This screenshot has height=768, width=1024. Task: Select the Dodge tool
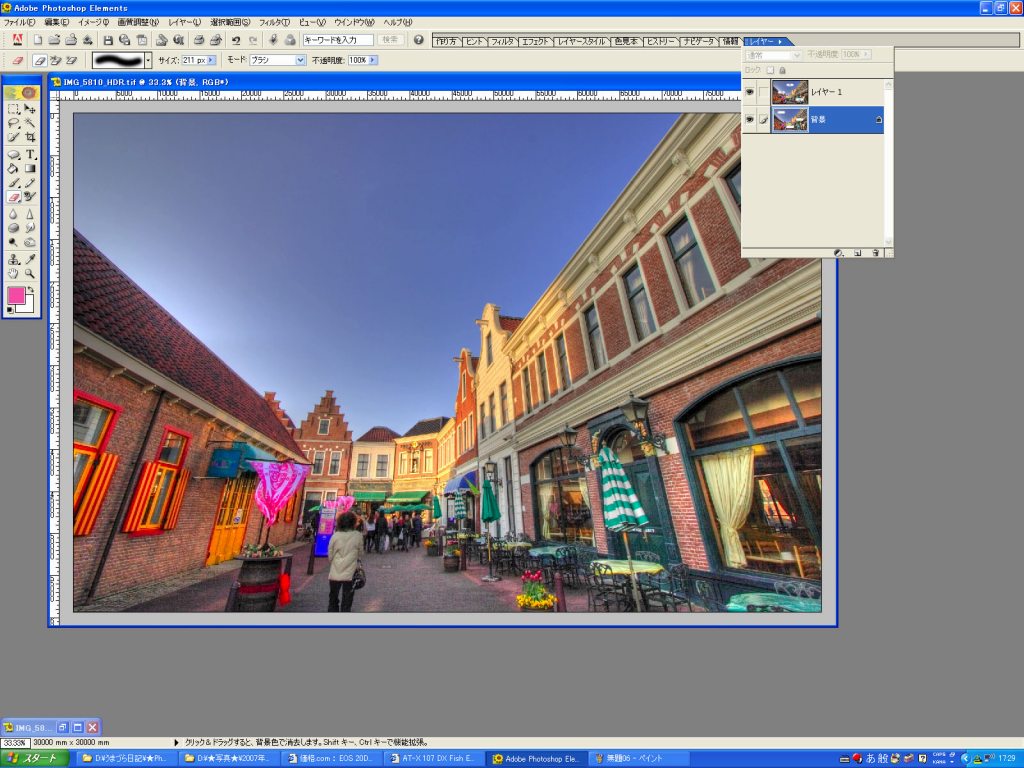pos(13,242)
